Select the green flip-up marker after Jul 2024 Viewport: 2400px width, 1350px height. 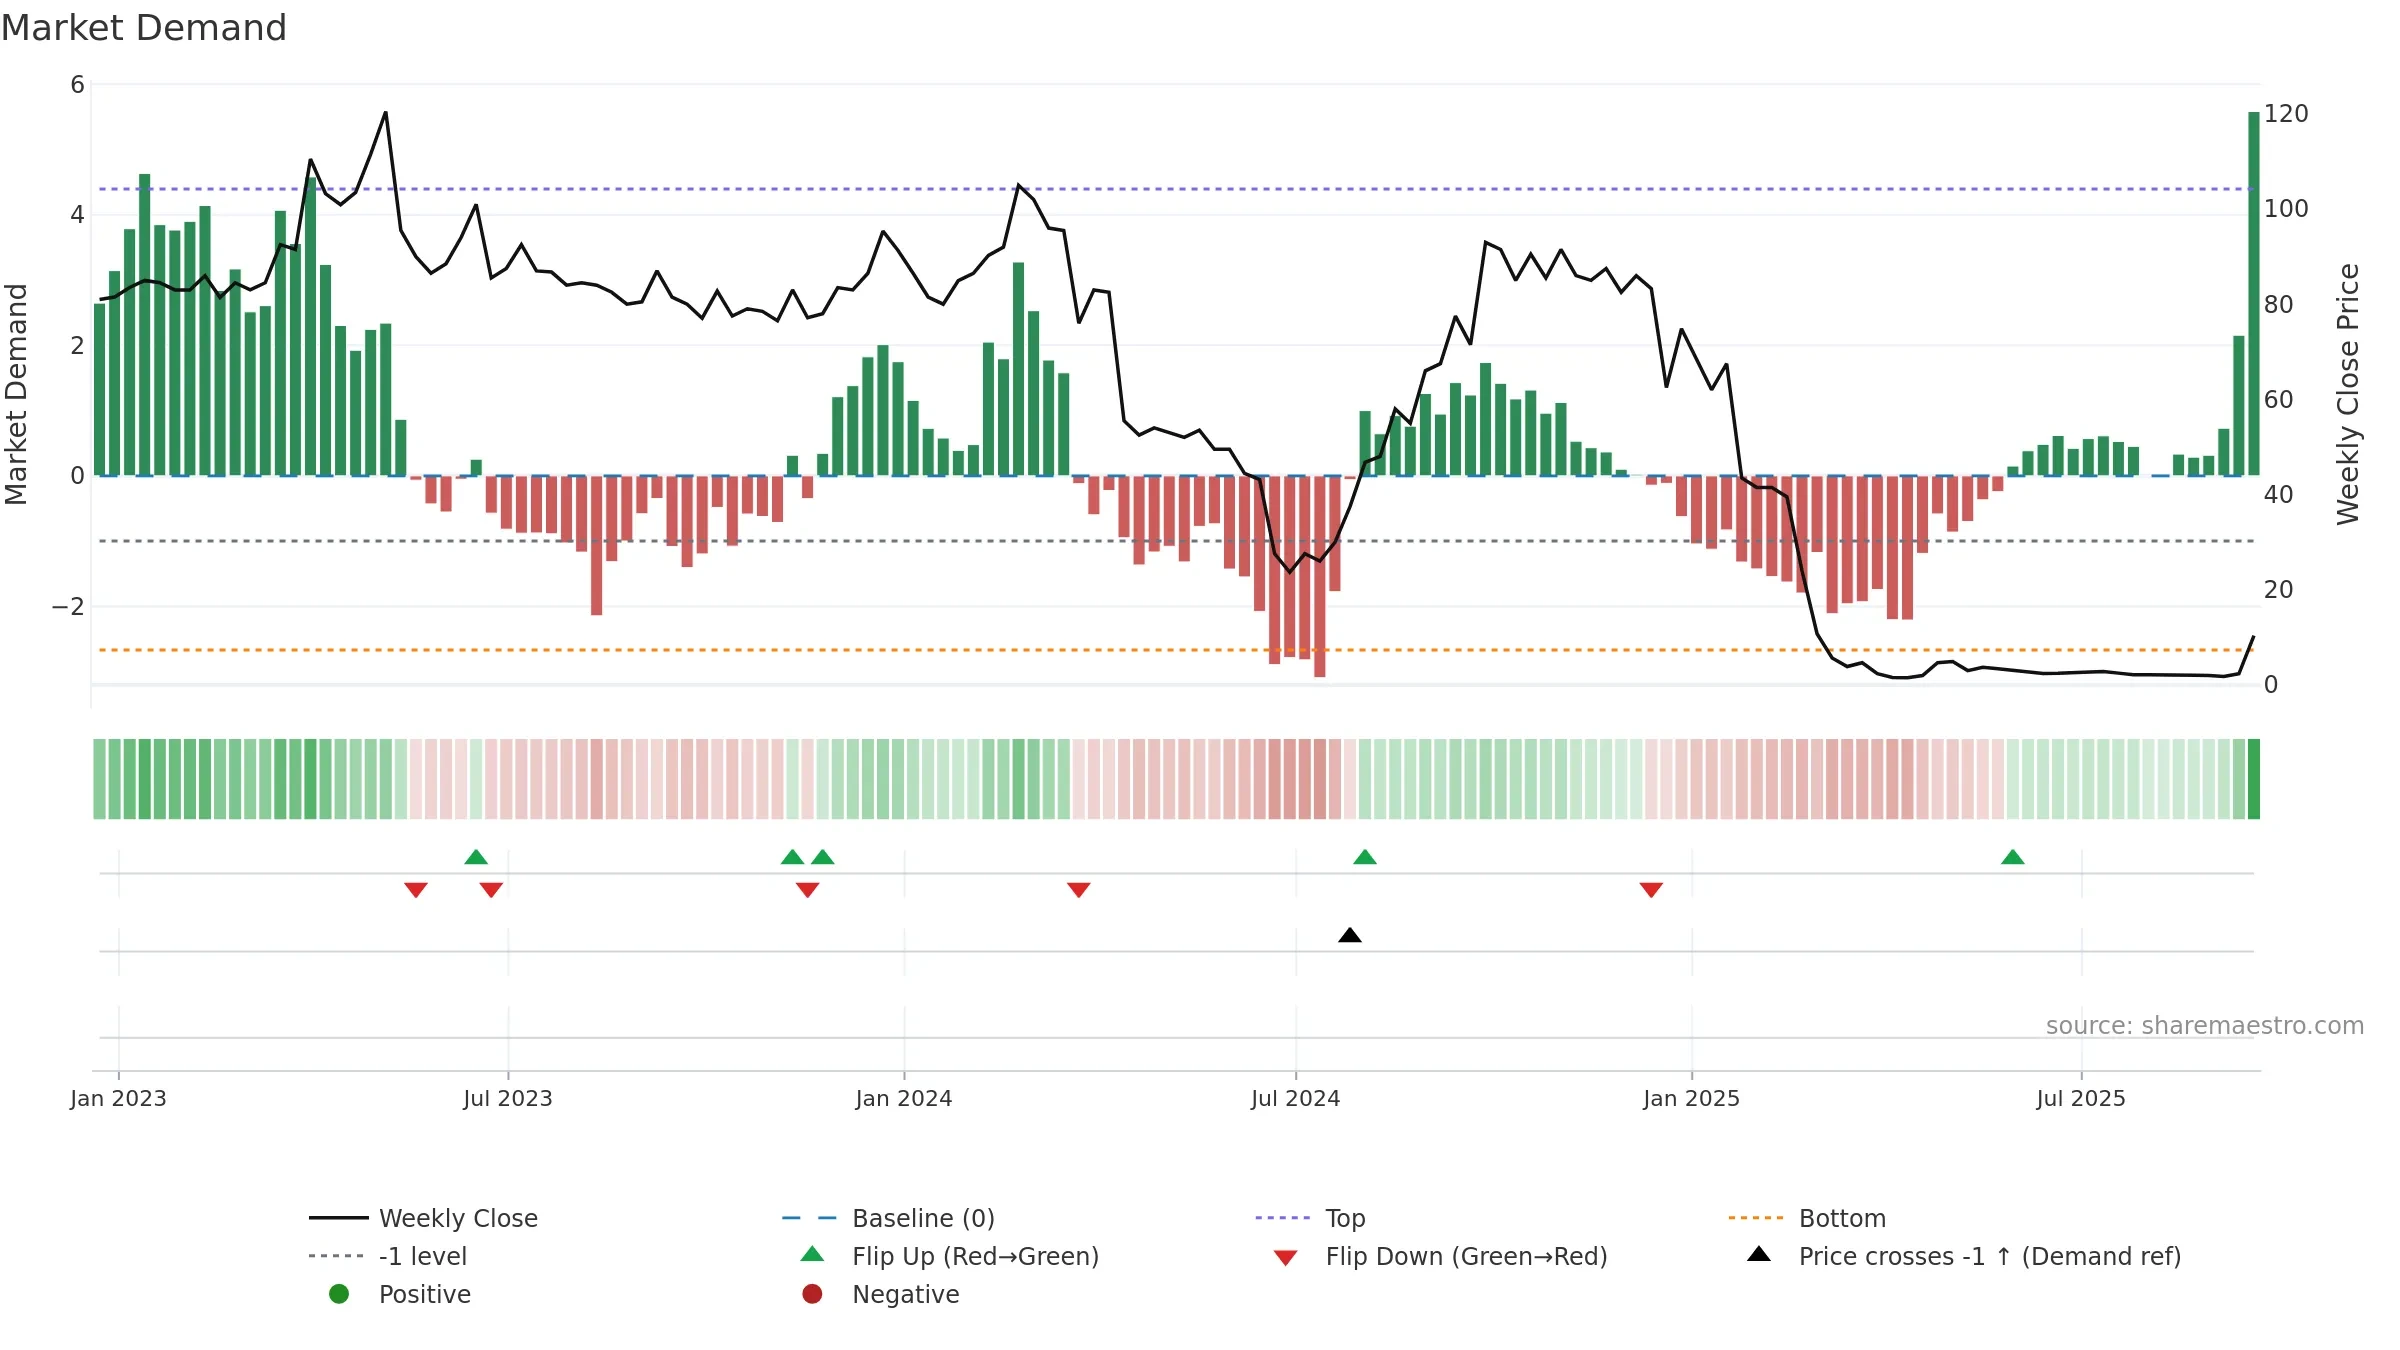pyautogui.click(x=1365, y=857)
